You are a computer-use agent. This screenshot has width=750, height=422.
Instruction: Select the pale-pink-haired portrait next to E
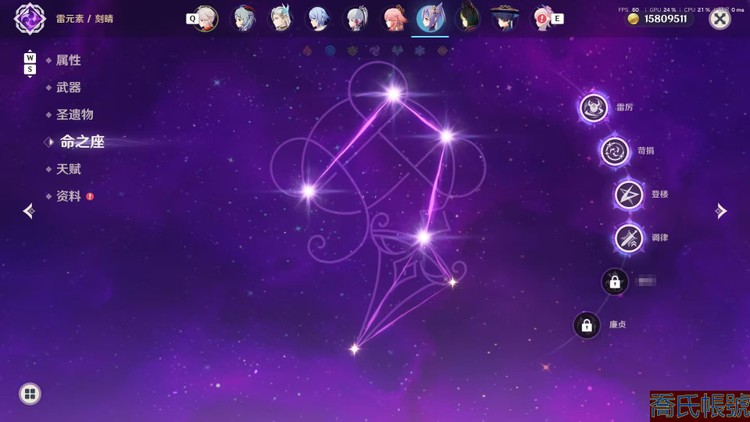542,19
